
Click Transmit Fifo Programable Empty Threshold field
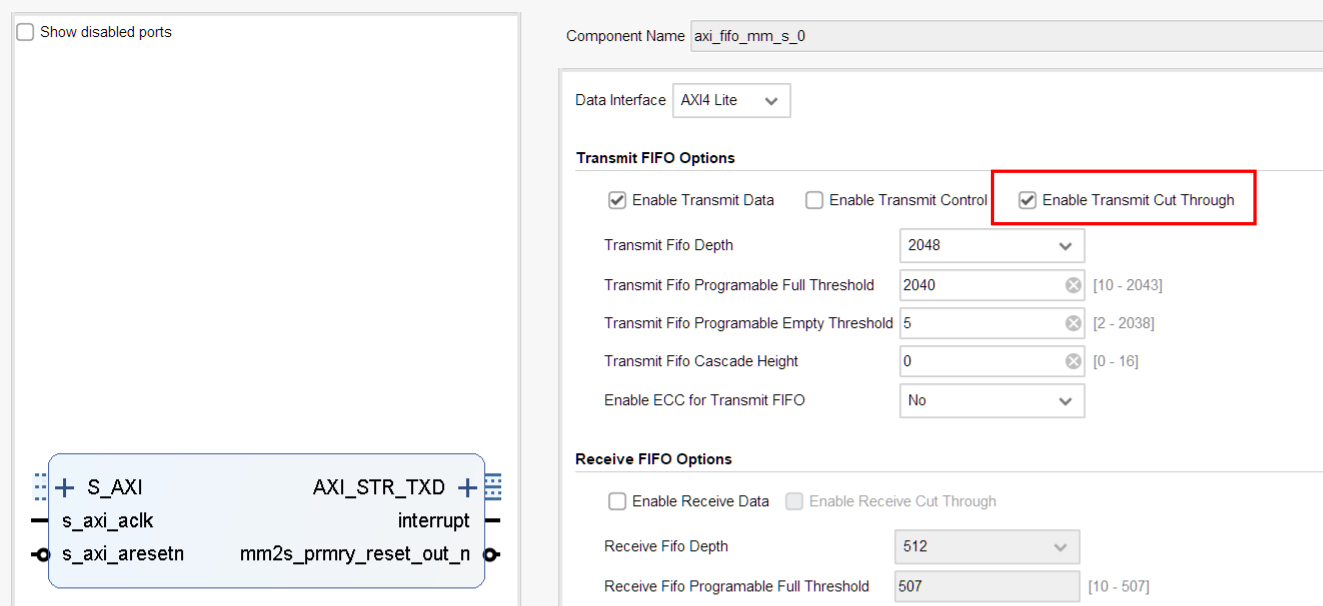tap(980, 323)
